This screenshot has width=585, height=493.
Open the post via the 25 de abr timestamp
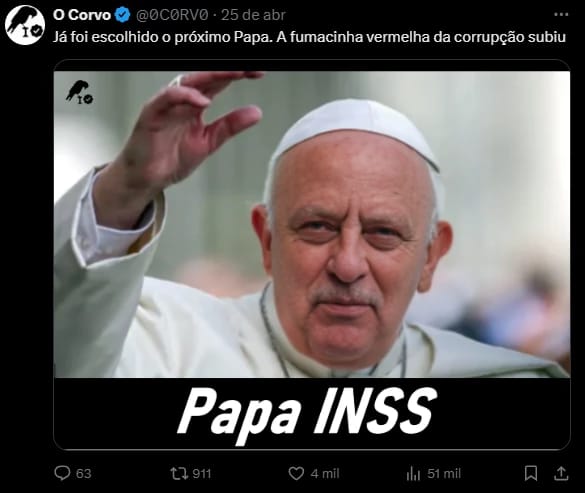[x=253, y=15]
